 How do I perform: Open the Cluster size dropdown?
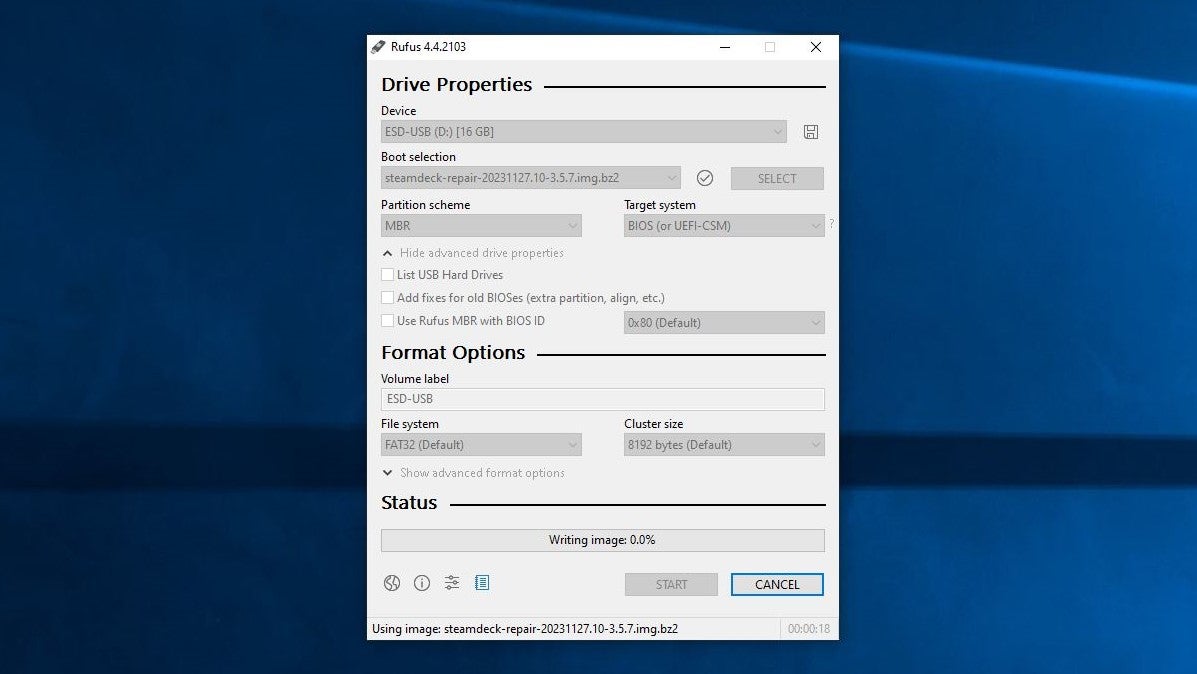click(723, 444)
